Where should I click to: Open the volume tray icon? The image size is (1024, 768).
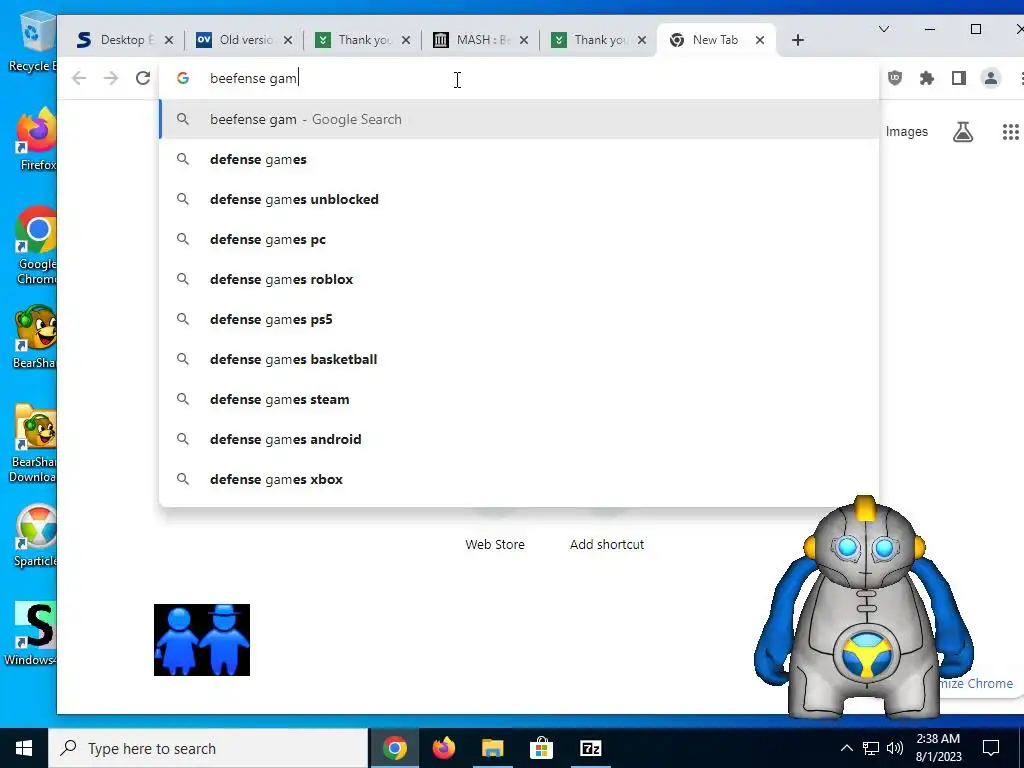(895, 748)
